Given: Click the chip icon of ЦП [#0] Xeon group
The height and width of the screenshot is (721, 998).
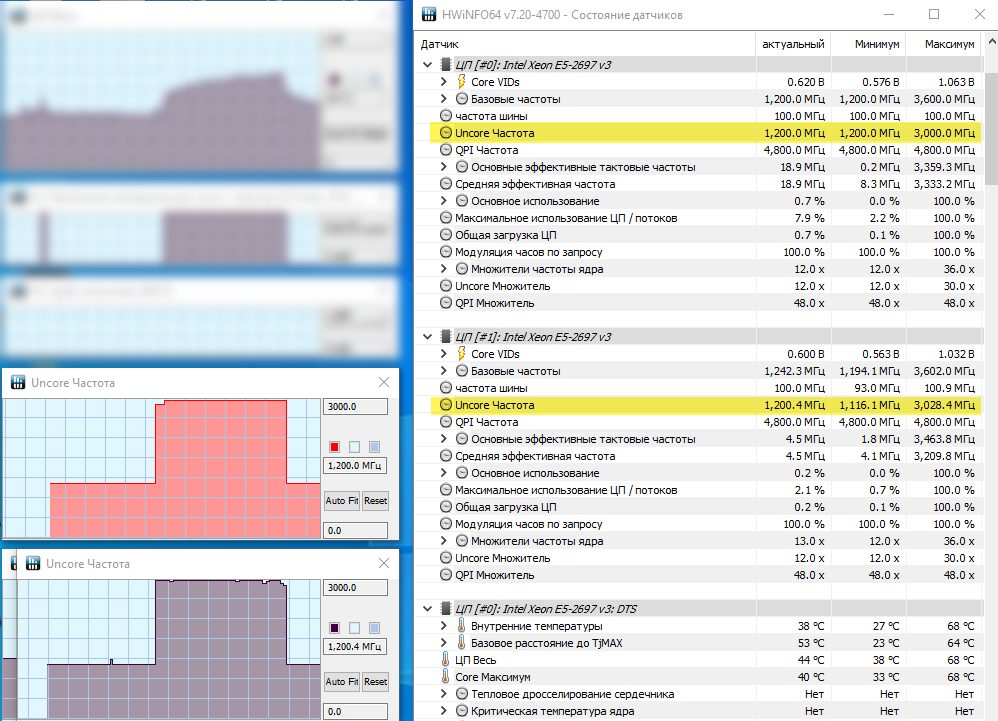Looking at the screenshot, I should coord(446,65).
